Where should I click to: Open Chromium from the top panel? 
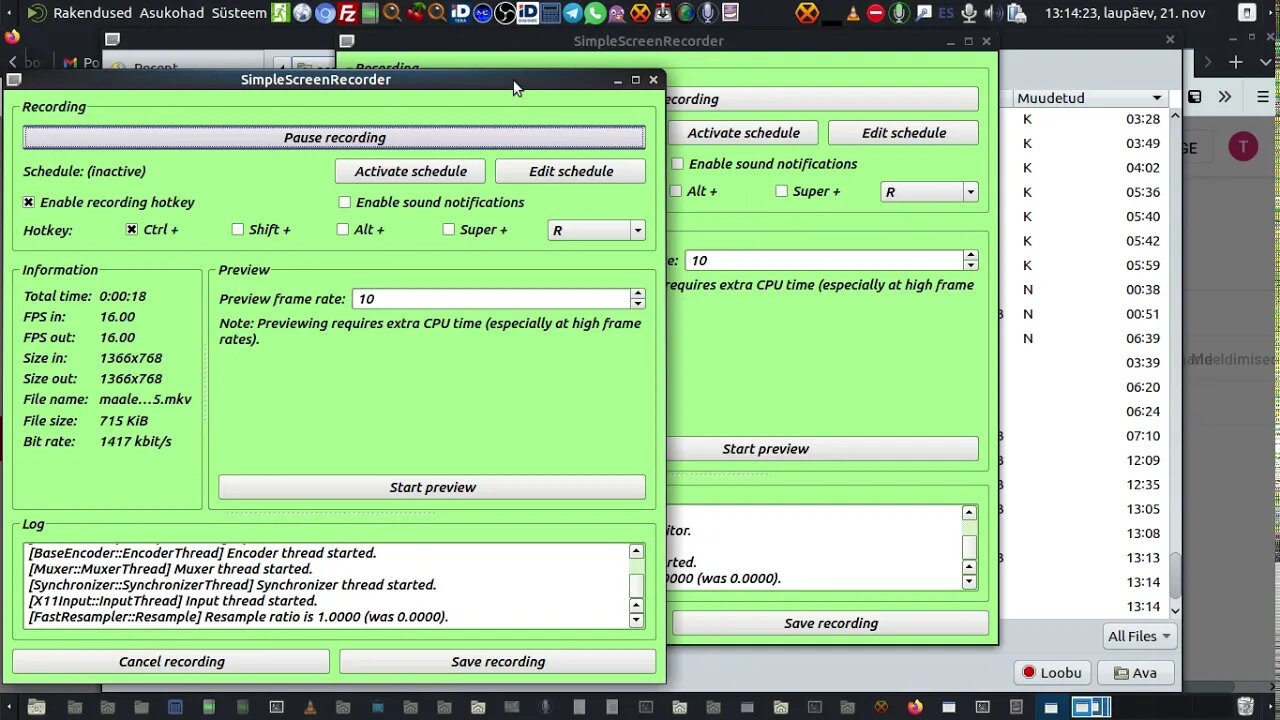(x=325, y=13)
